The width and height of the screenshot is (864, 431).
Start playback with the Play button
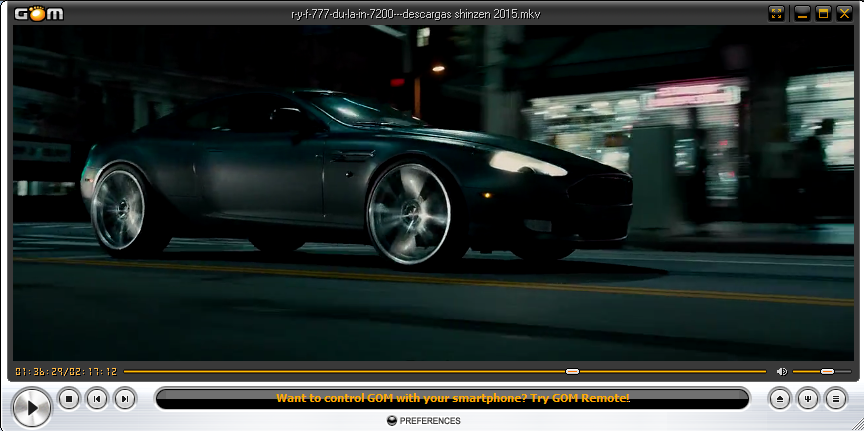pyautogui.click(x=32, y=408)
